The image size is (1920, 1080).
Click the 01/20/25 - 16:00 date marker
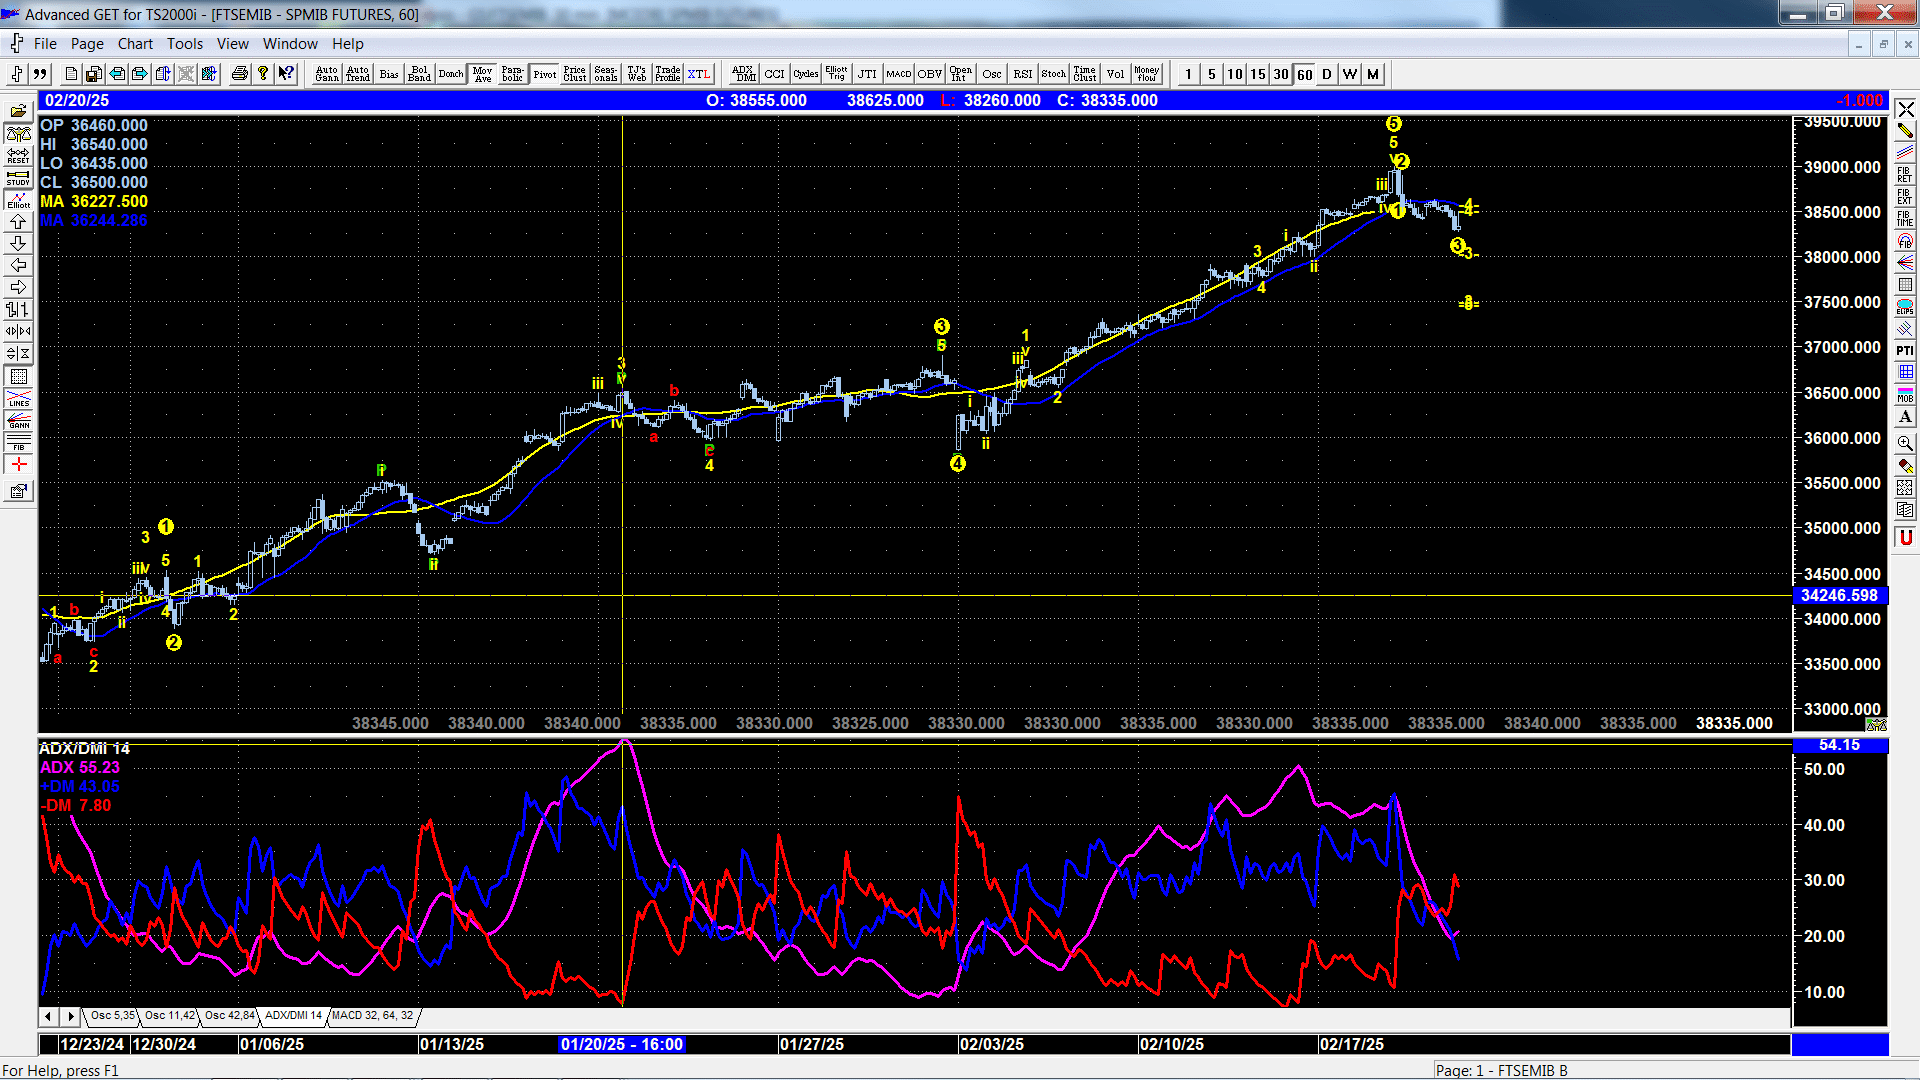click(x=622, y=1044)
